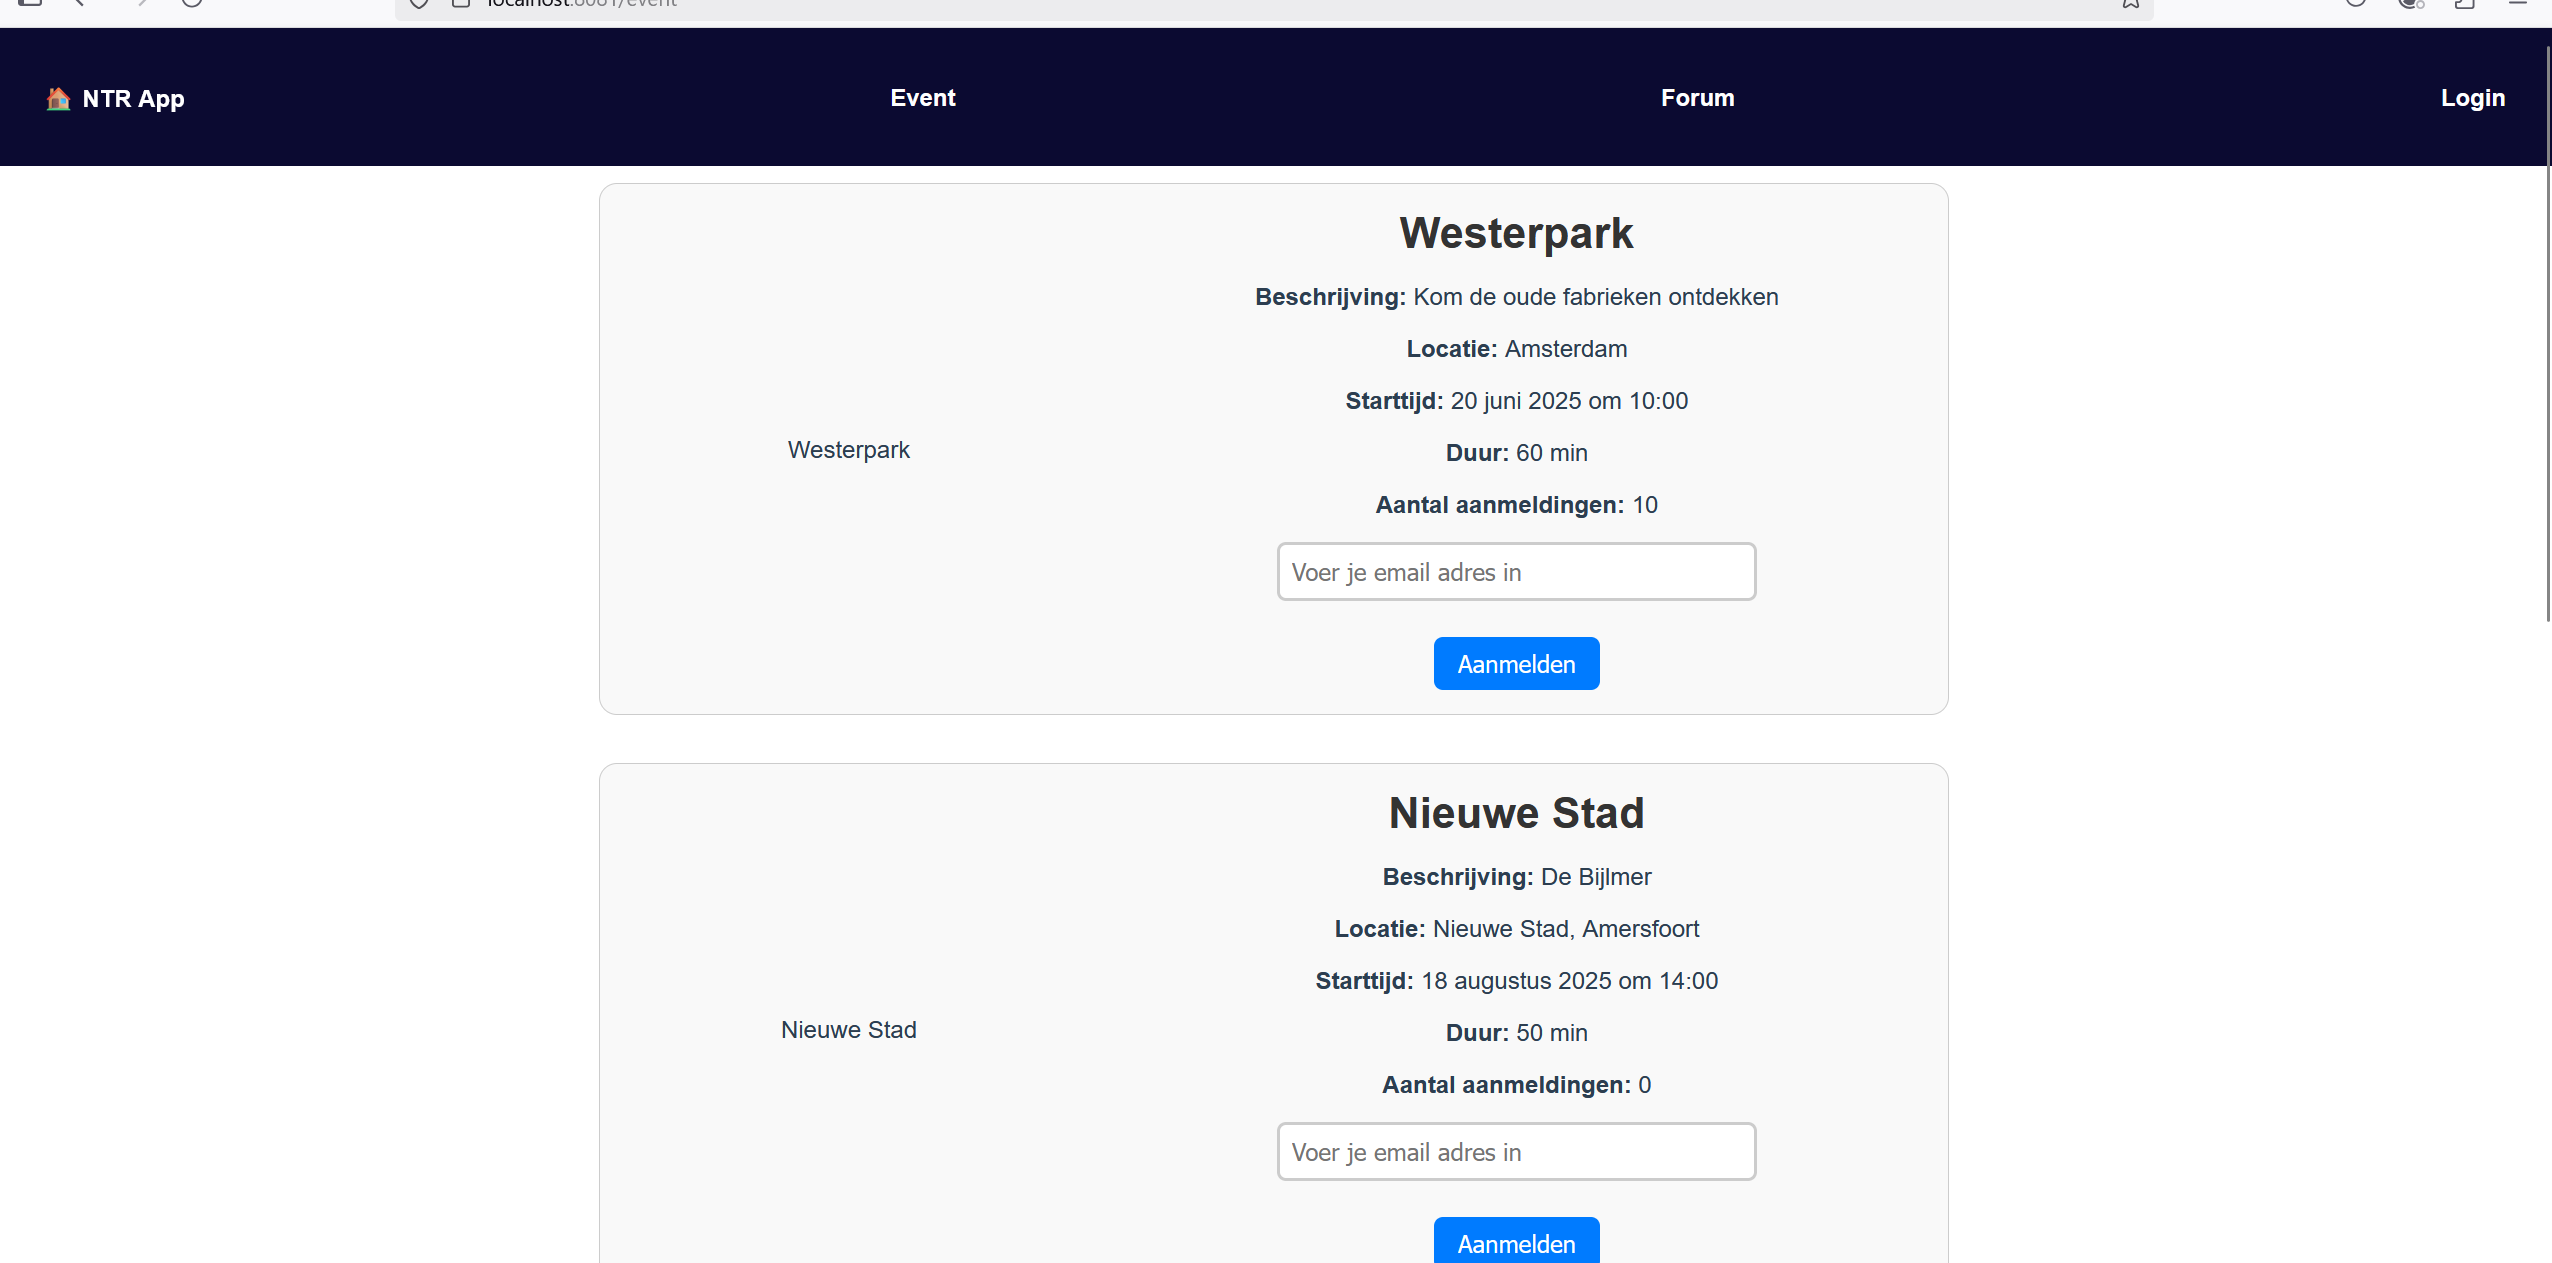This screenshot has height=1263, width=2552.
Task: Click the NTR App brand text
Action: pyautogui.click(x=133, y=99)
